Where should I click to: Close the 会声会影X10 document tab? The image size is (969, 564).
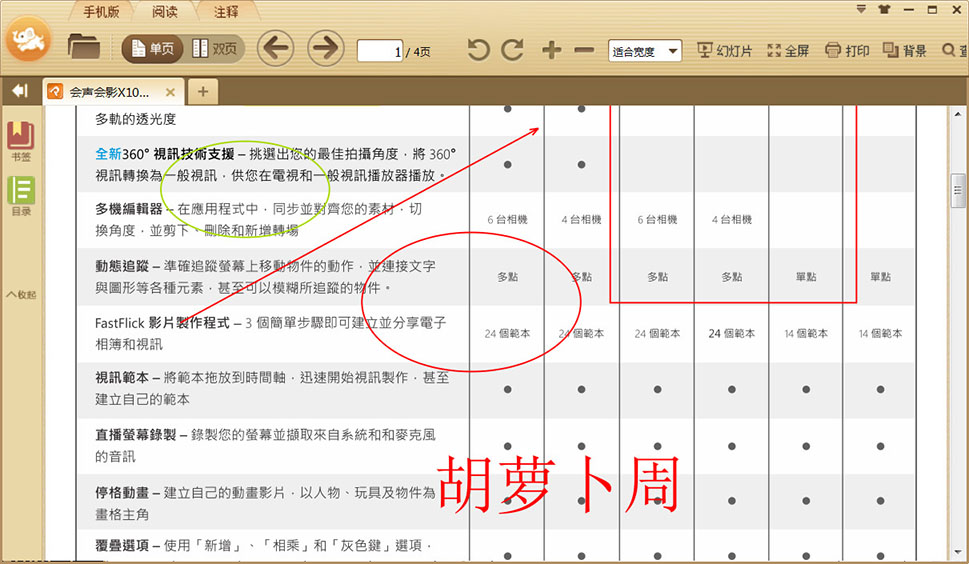coord(171,93)
